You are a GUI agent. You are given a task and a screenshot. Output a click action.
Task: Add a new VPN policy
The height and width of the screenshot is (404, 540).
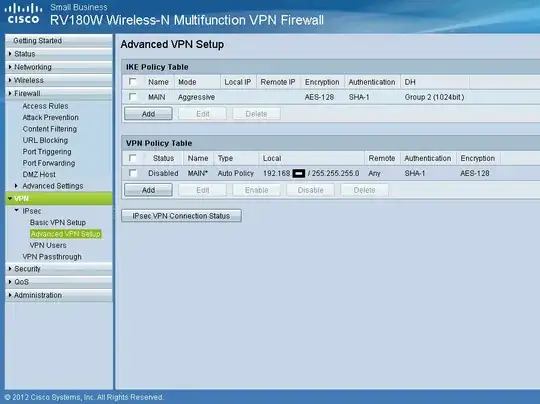click(148, 190)
